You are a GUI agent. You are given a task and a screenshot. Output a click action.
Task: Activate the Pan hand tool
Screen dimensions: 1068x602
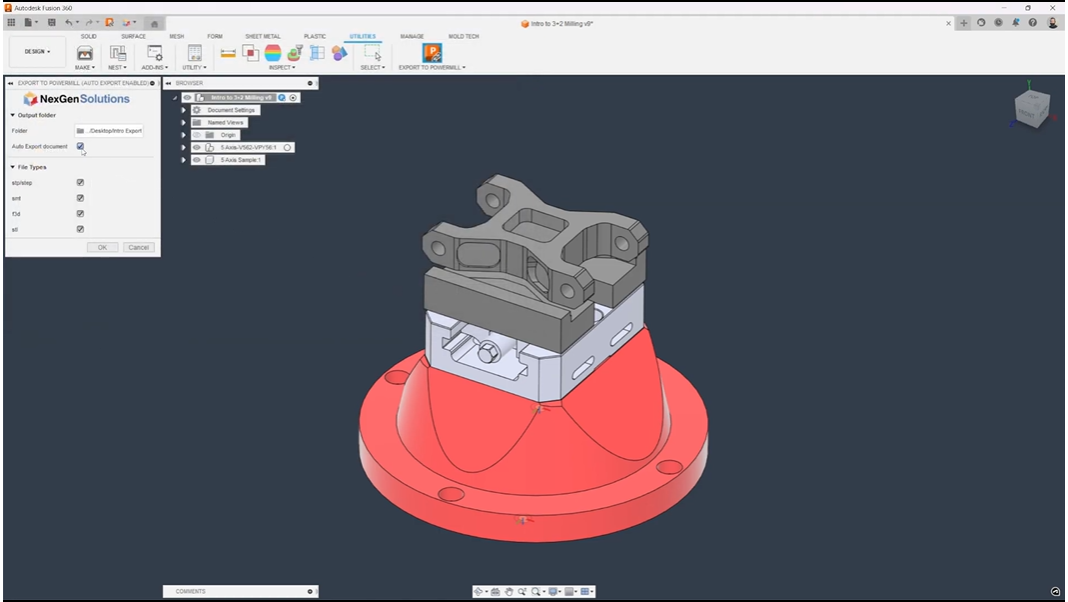point(508,592)
